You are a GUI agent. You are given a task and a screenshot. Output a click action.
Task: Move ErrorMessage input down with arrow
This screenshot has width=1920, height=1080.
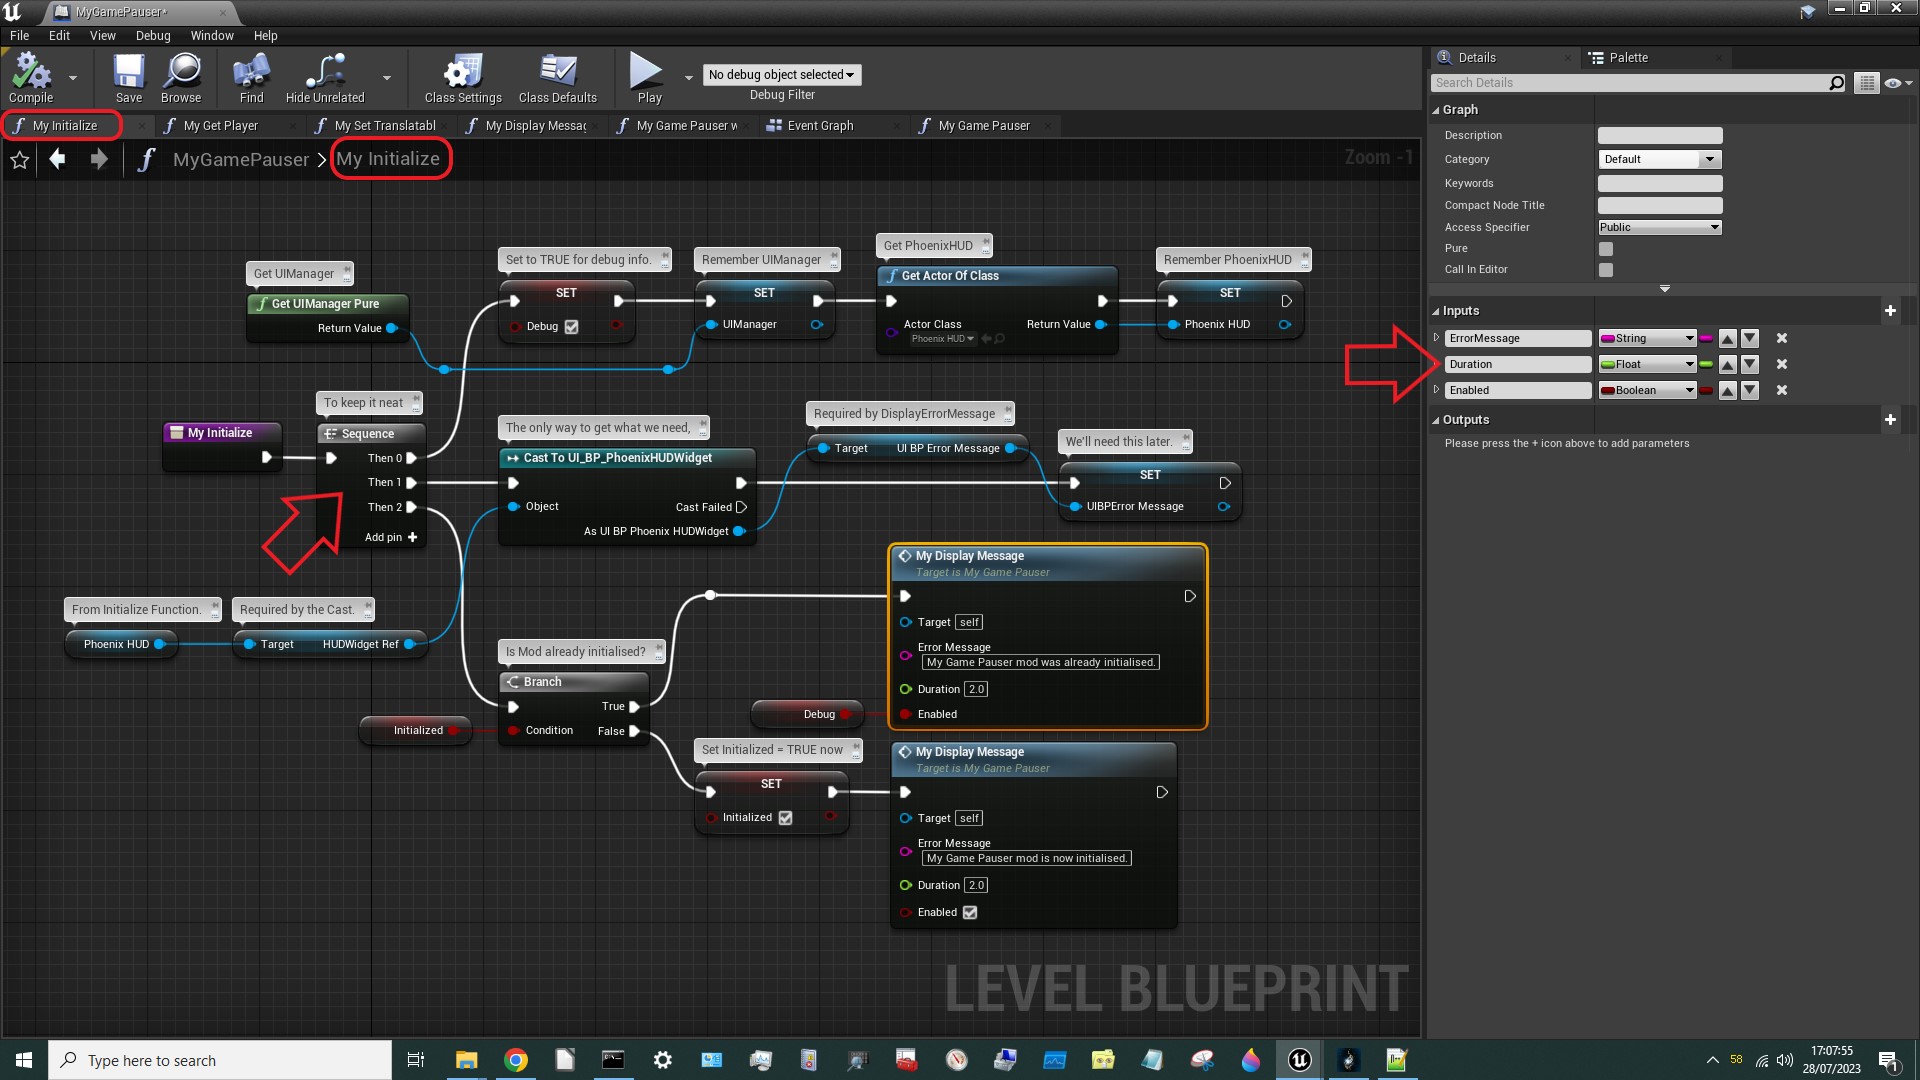coord(1750,338)
